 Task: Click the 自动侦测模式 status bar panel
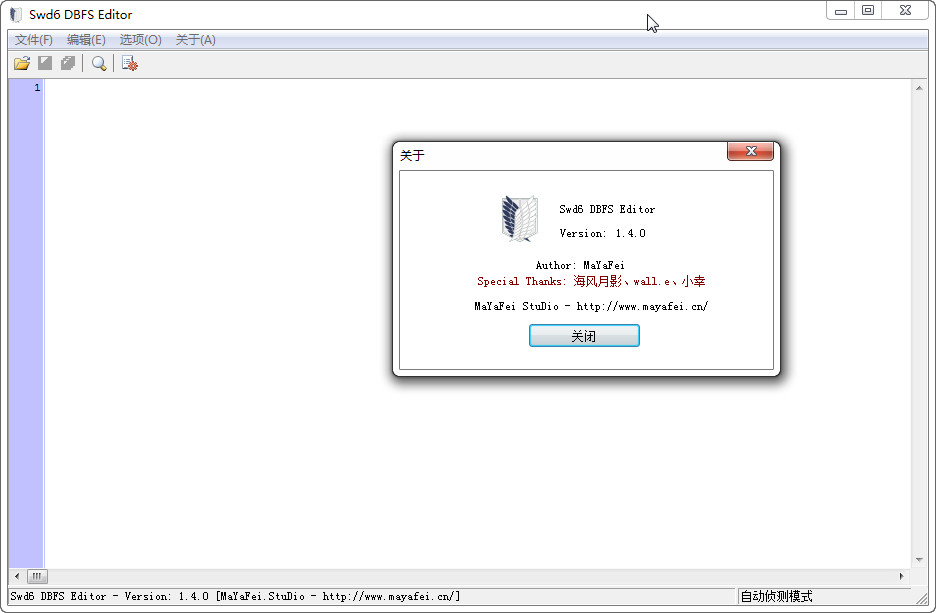(776, 597)
